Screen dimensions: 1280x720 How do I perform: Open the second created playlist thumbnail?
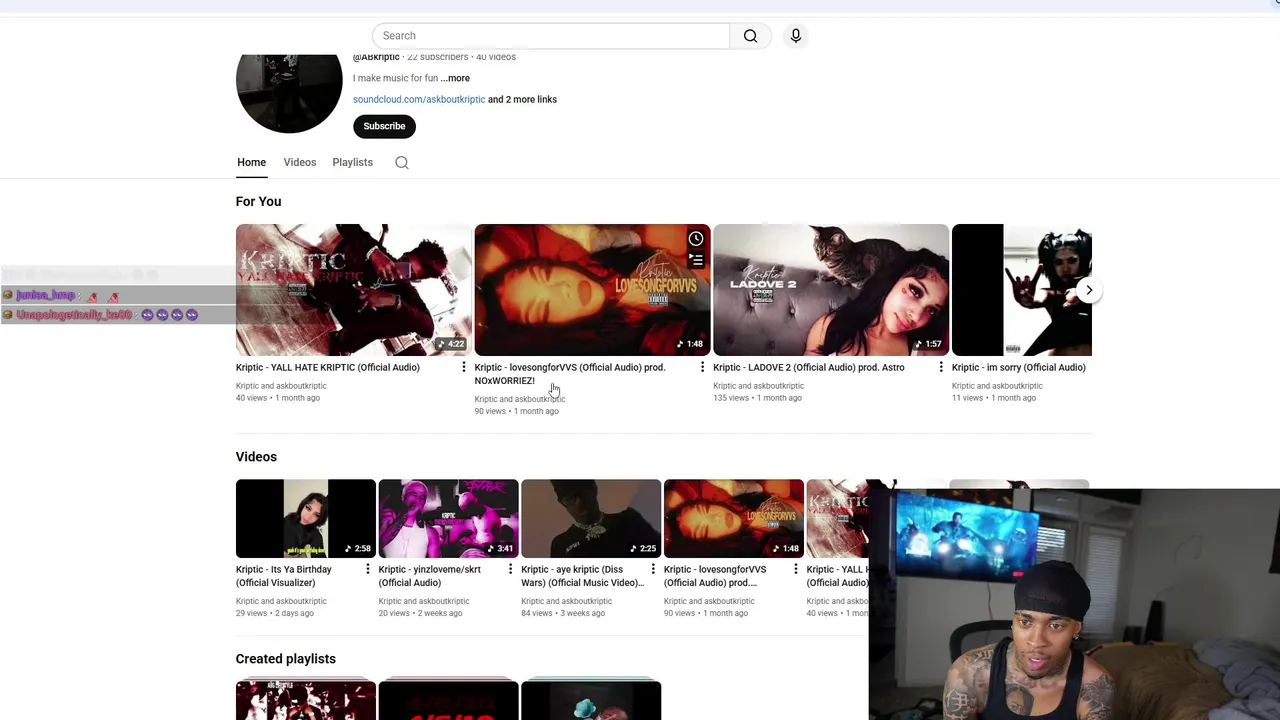(448, 700)
